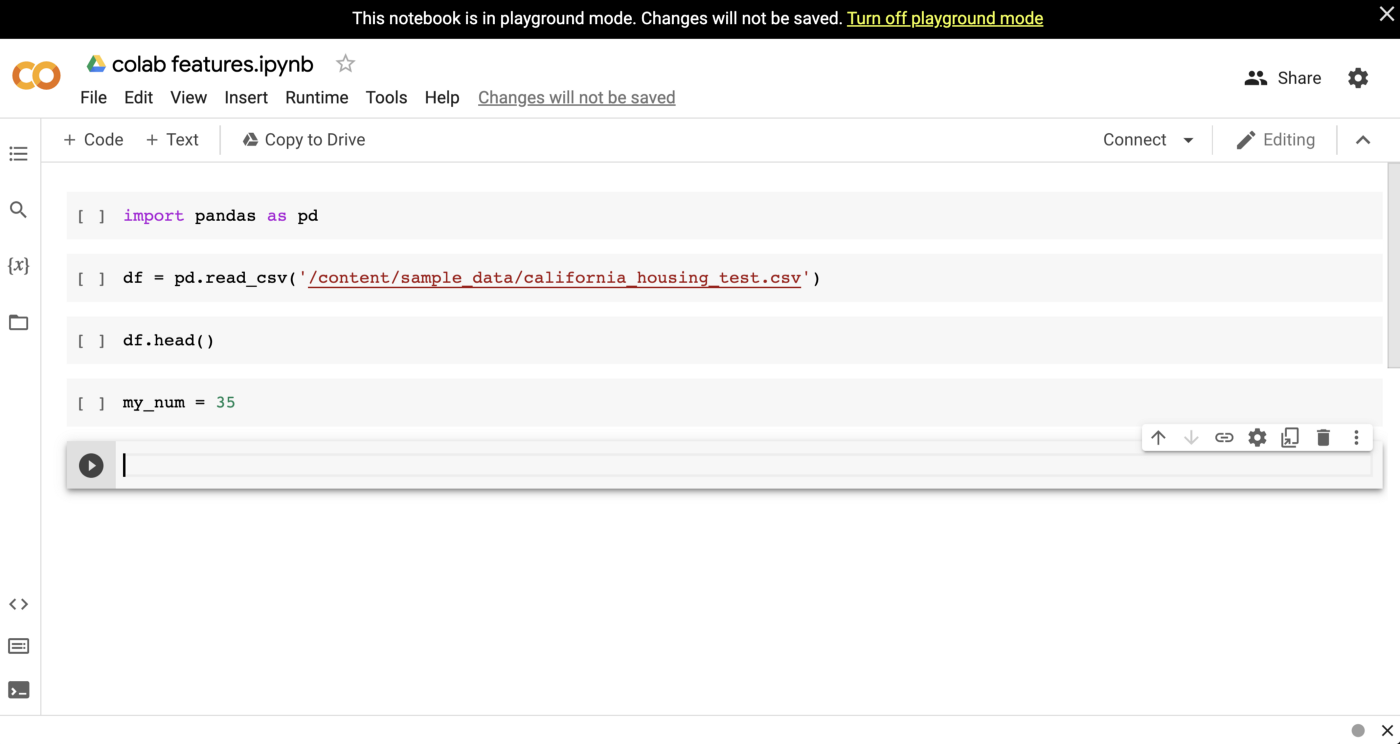The width and height of the screenshot is (1400, 744).
Task: Open the california_housing_test.csv path link
Action: pos(555,278)
